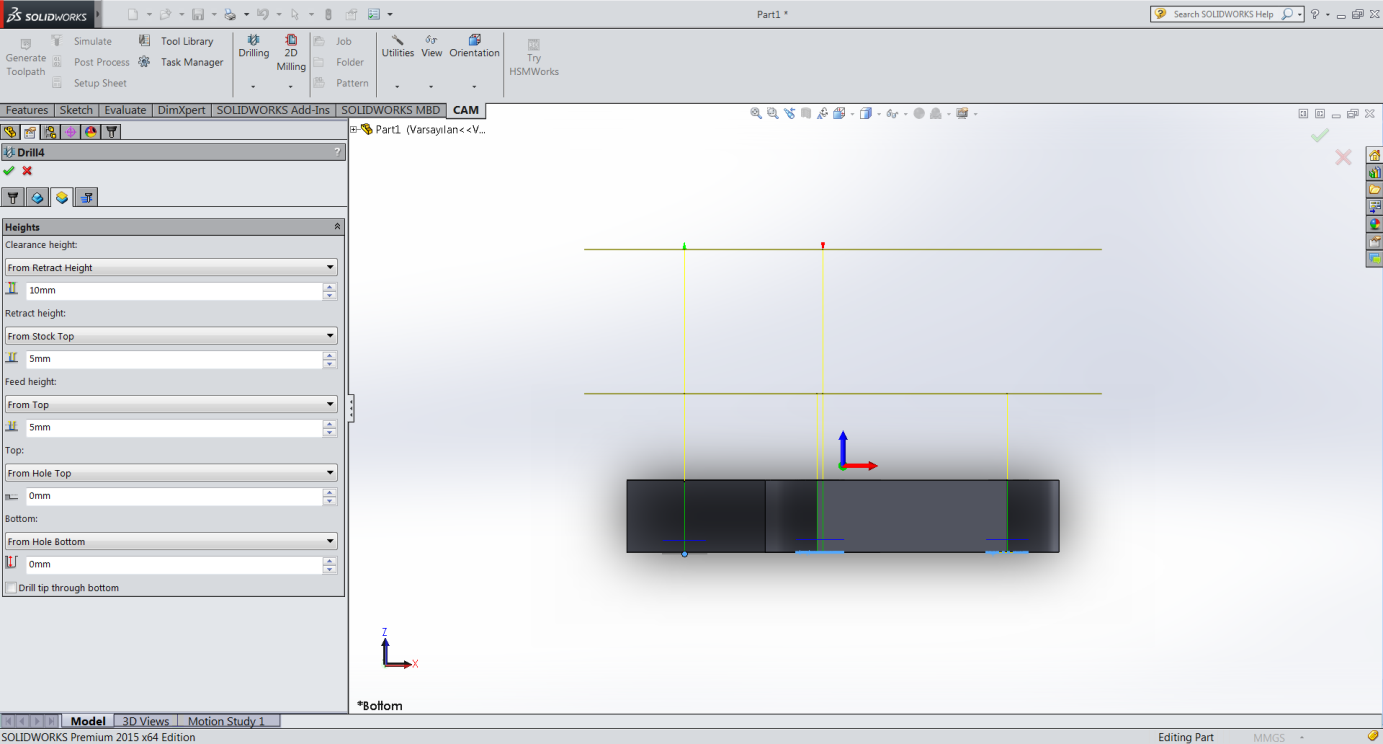This screenshot has height=744, width=1383.
Task: Open the Tool Library
Action: 175,41
